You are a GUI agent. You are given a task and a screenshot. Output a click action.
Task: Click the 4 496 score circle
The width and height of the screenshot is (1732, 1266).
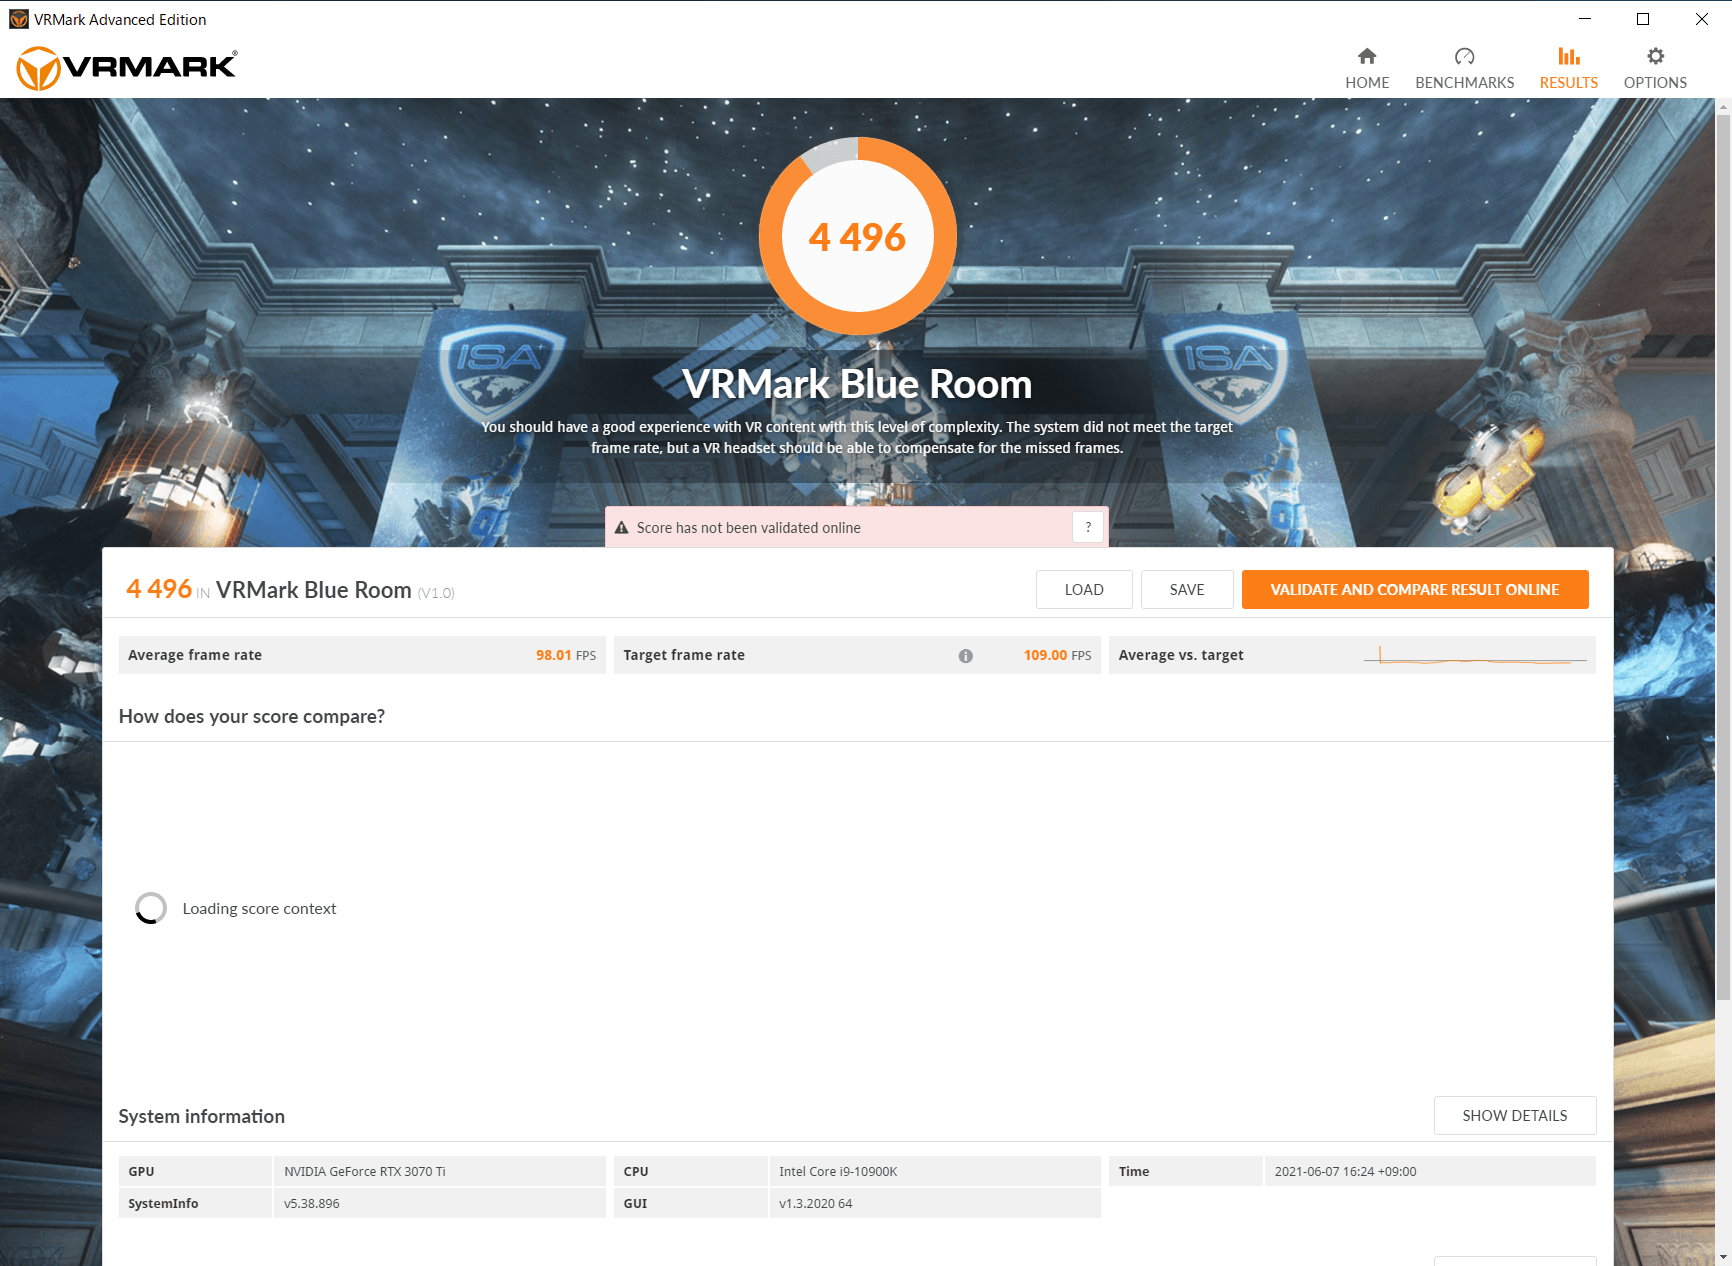pos(858,237)
